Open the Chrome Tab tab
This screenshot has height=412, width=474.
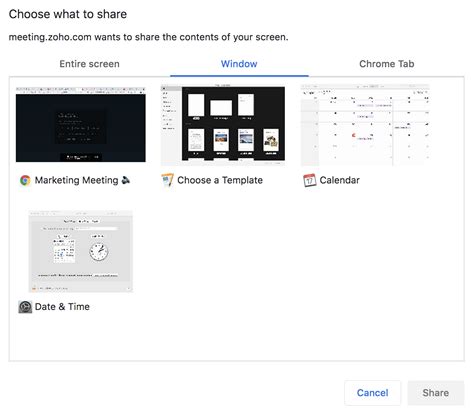387,64
